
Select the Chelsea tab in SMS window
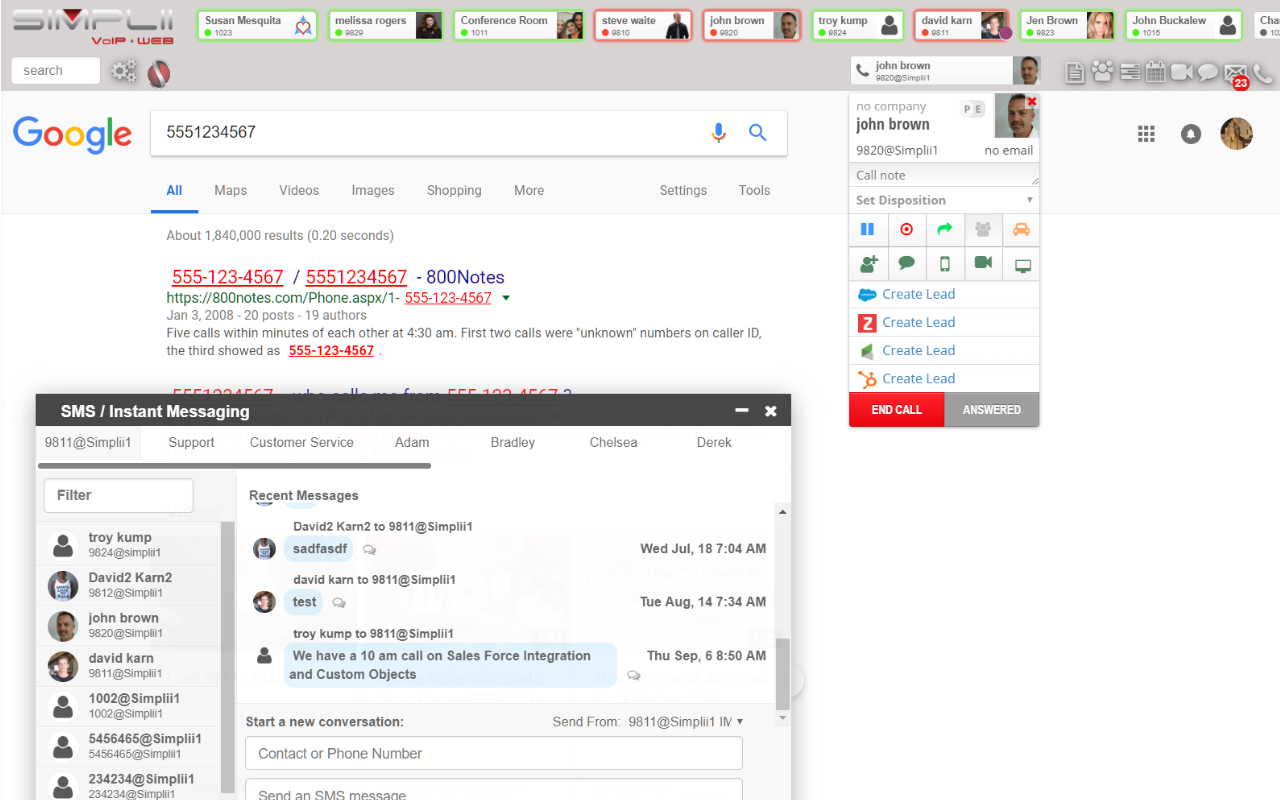point(614,442)
